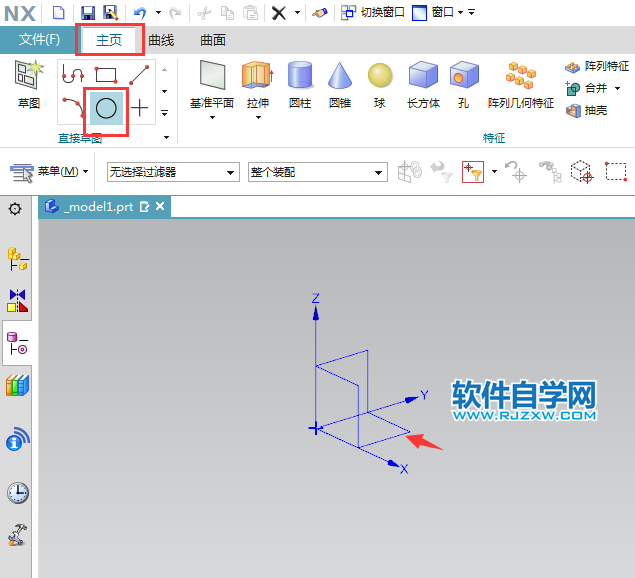Click the Paste clipboard icon
Image resolution: width=635 pixels, height=578 pixels.
[250, 13]
